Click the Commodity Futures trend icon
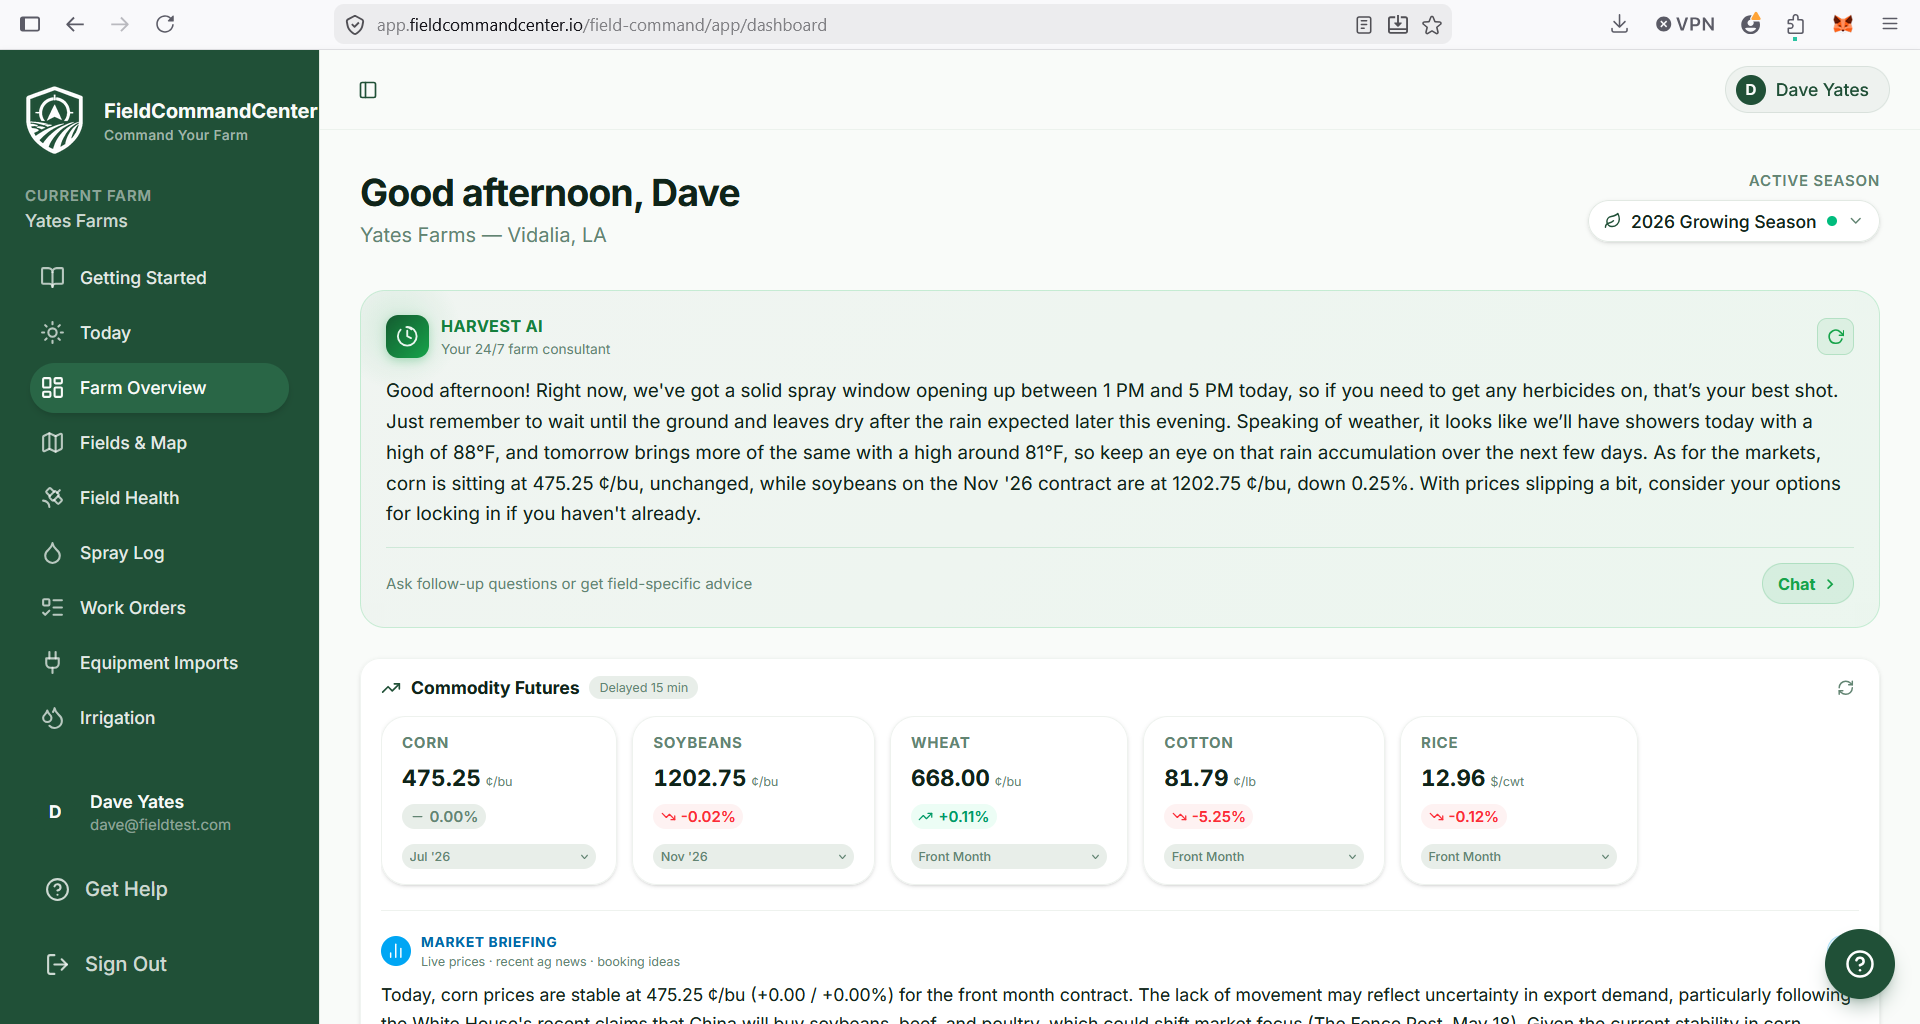 (x=391, y=688)
